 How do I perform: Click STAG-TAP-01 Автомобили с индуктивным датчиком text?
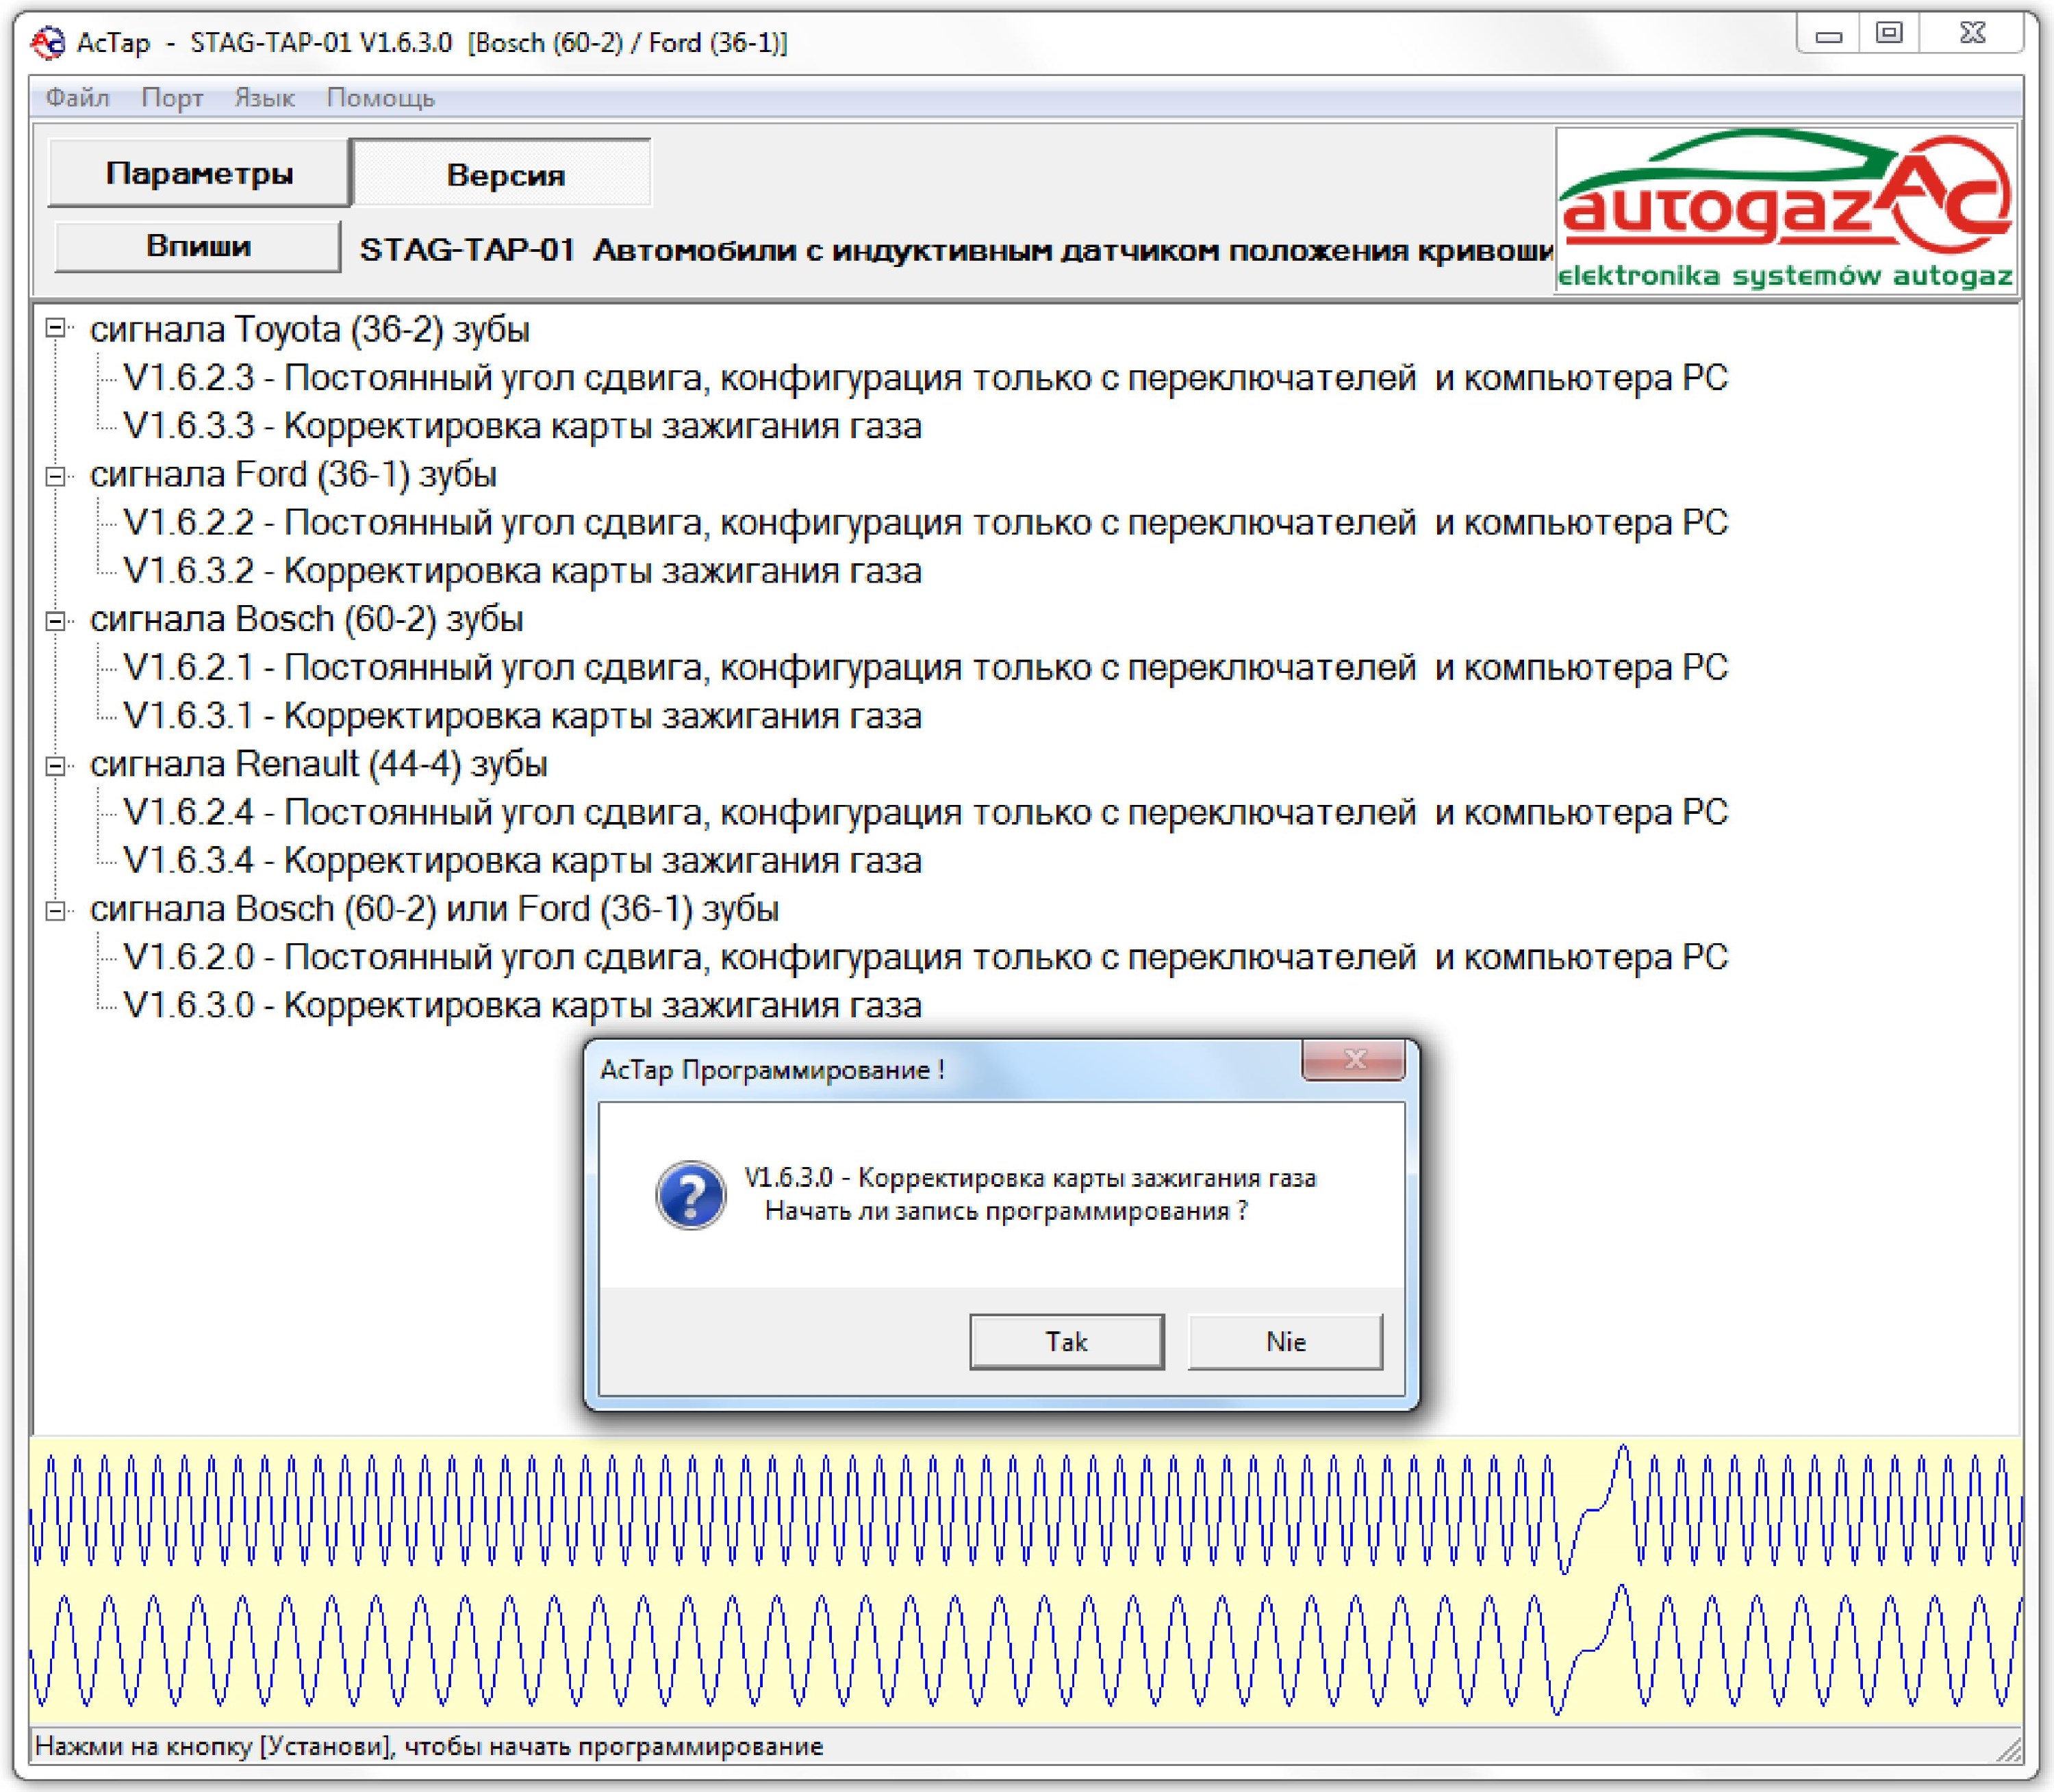[x=955, y=249]
